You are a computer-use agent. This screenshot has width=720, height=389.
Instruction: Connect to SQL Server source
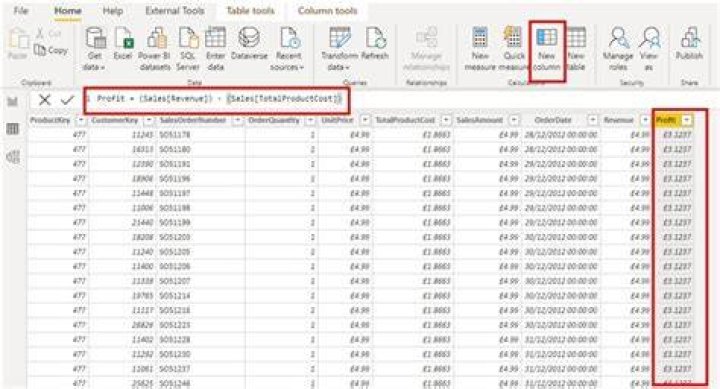[x=188, y=49]
